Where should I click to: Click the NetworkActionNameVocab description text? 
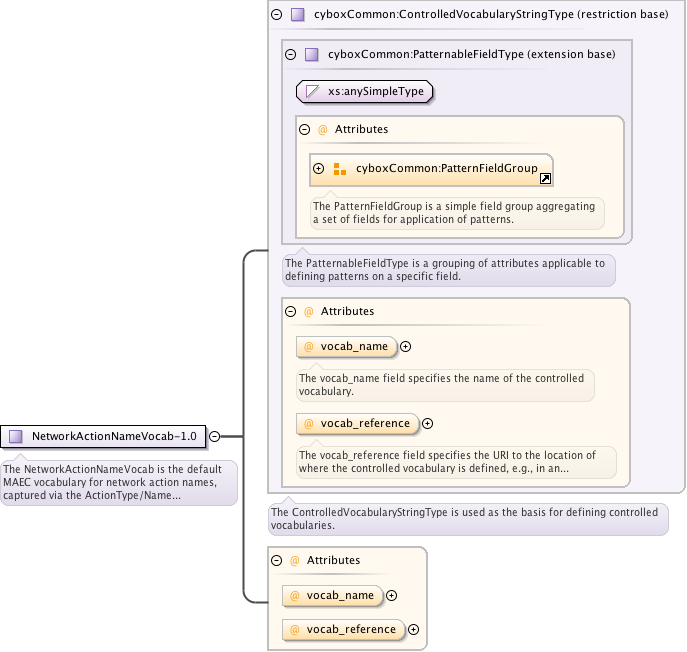click(x=118, y=482)
